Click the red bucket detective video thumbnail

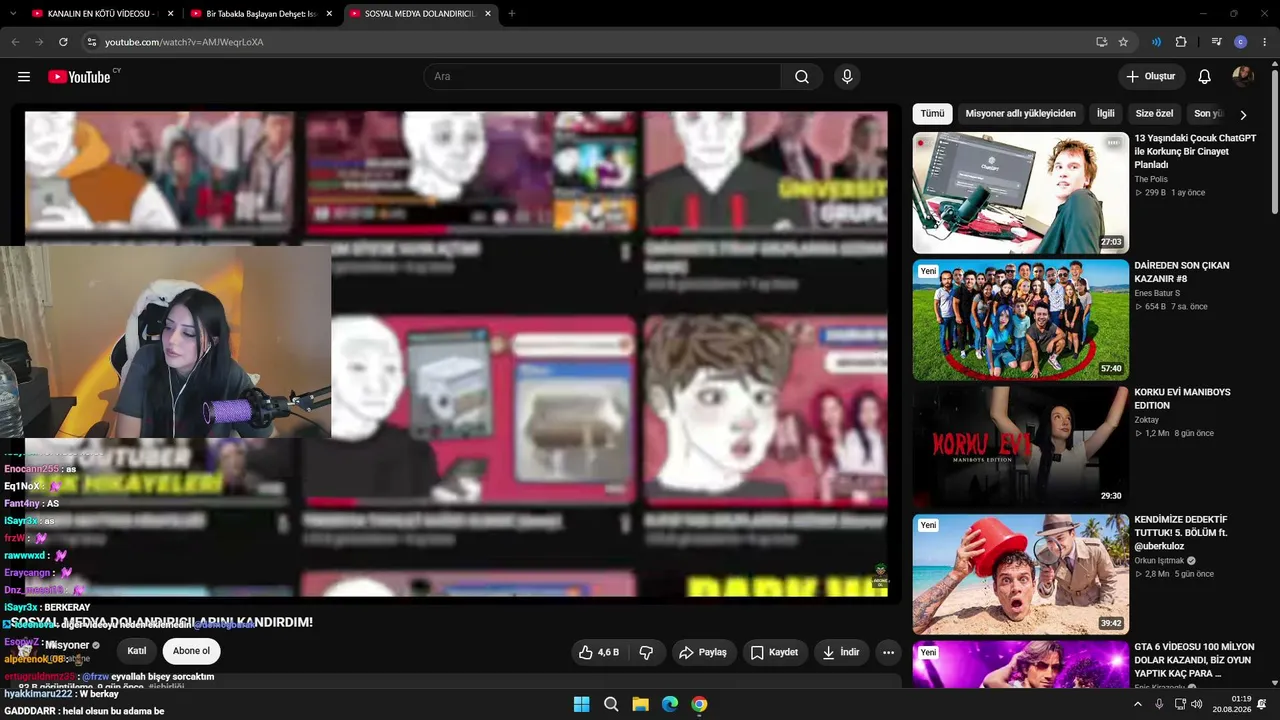[1021, 574]
